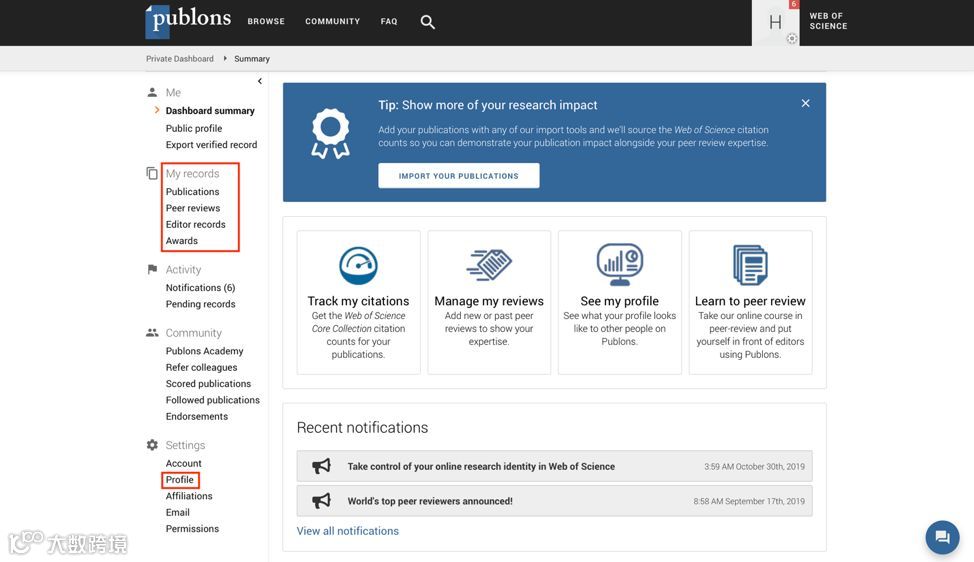Screen dimensions: 974x562
Task: Select Dashboard summary in sidebar
Action: click(210, 111)
